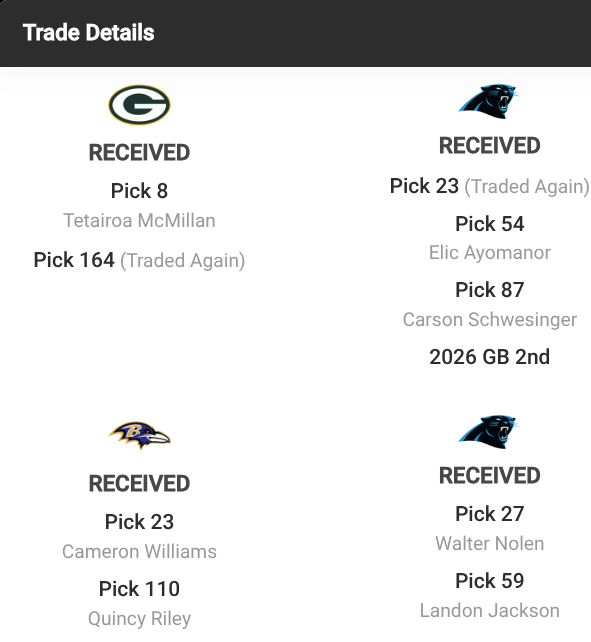
Task: Select Pick 110 entry
Action: [139, 589]
